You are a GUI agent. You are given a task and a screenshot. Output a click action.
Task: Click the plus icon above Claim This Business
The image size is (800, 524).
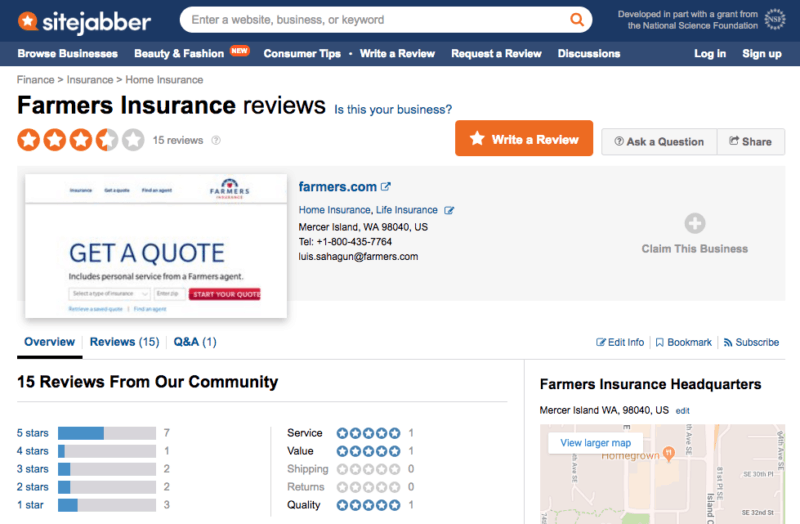click(x=694, y=223)
